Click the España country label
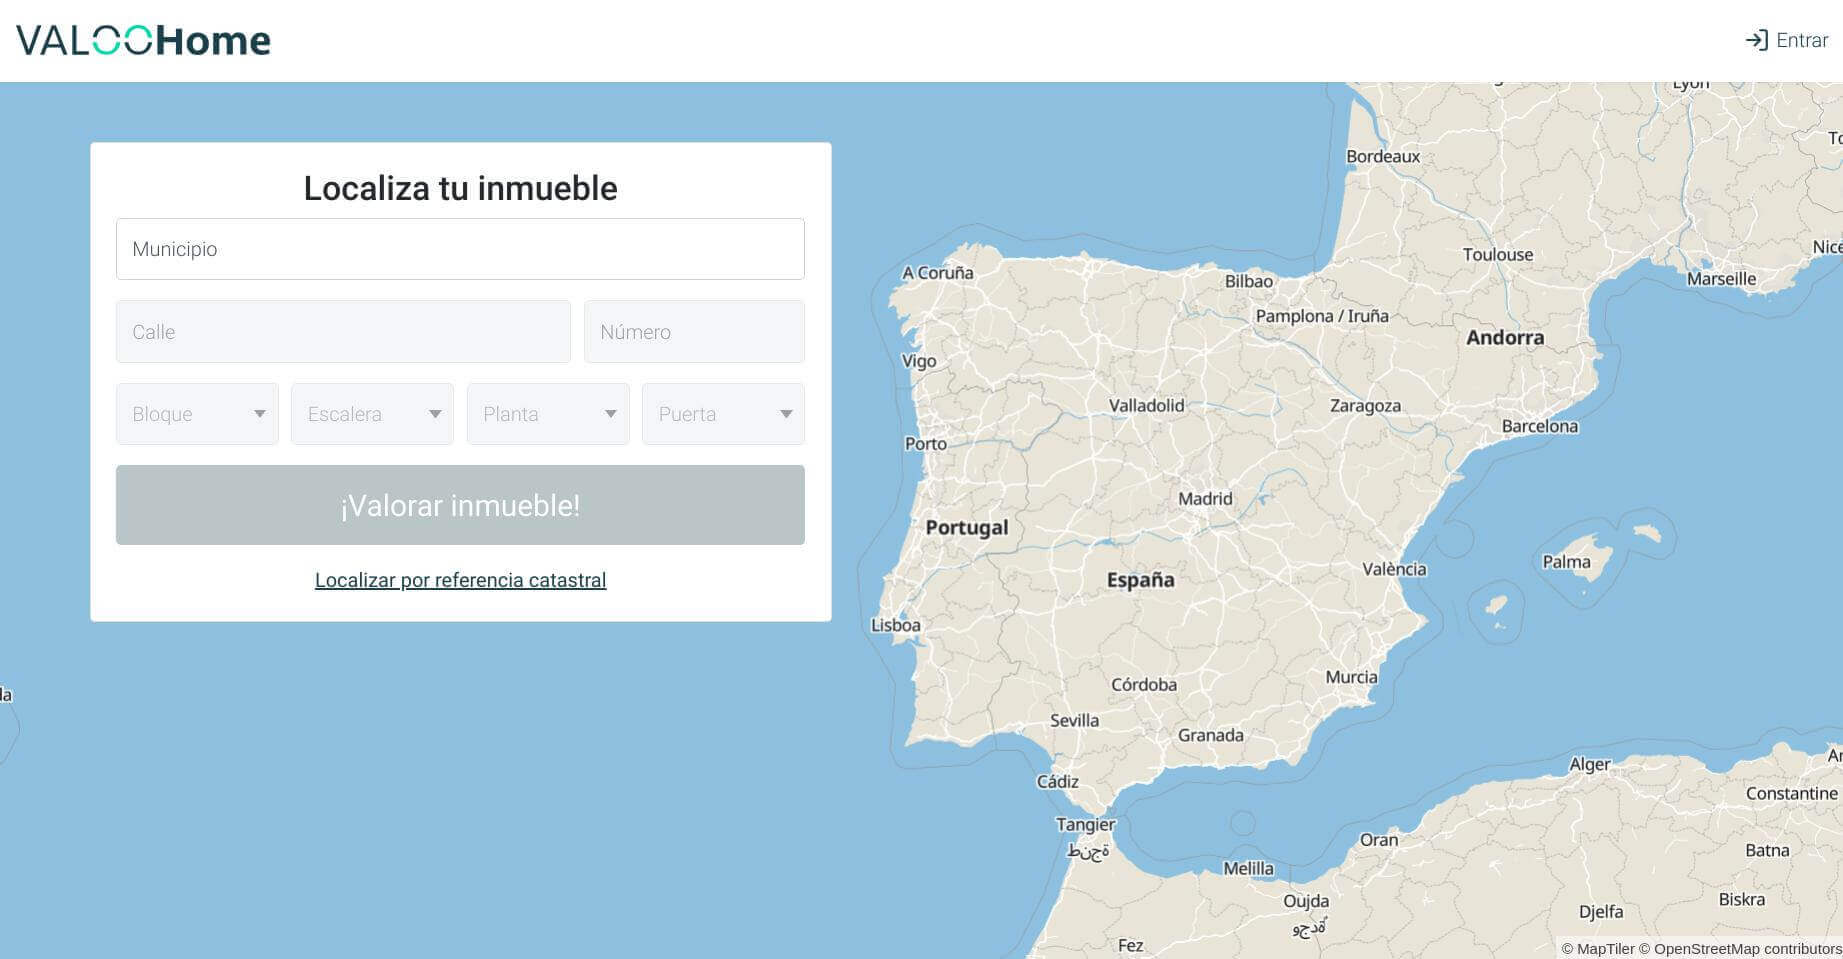This screenshot has width=1843, height=959. click(x=1140, y=579)
